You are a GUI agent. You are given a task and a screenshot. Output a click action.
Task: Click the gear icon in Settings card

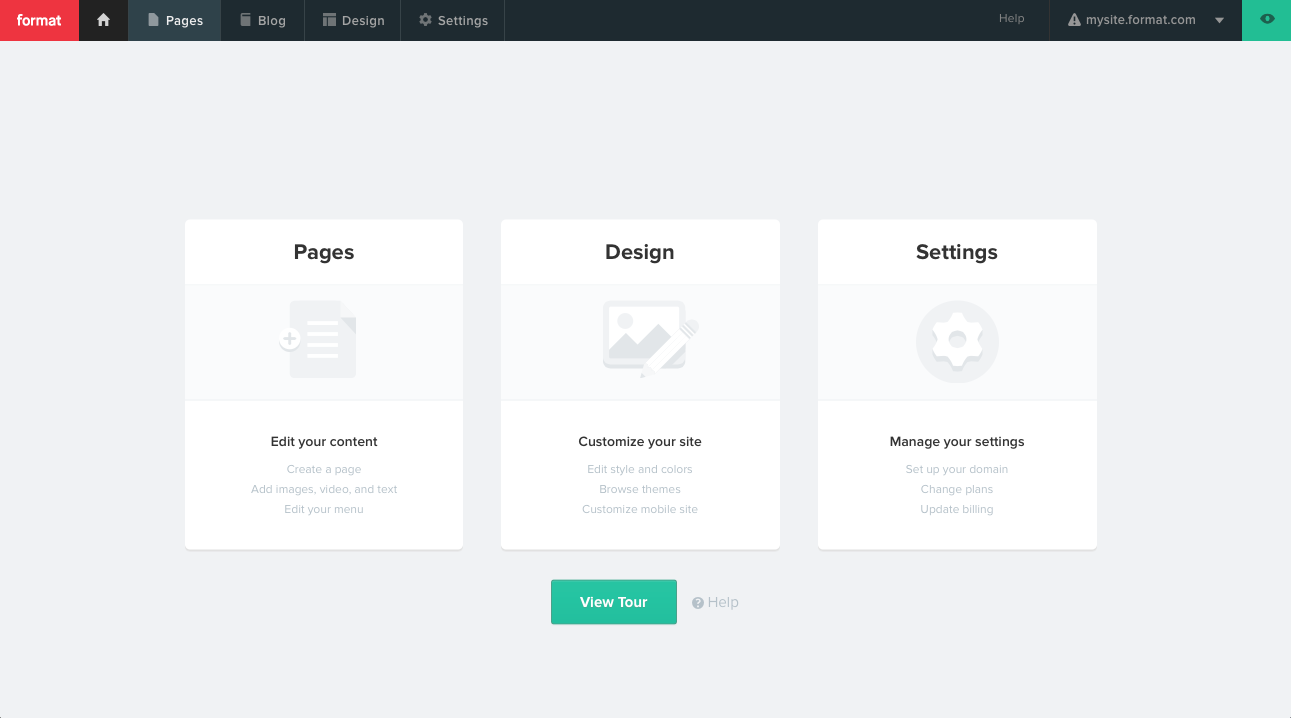957,342
